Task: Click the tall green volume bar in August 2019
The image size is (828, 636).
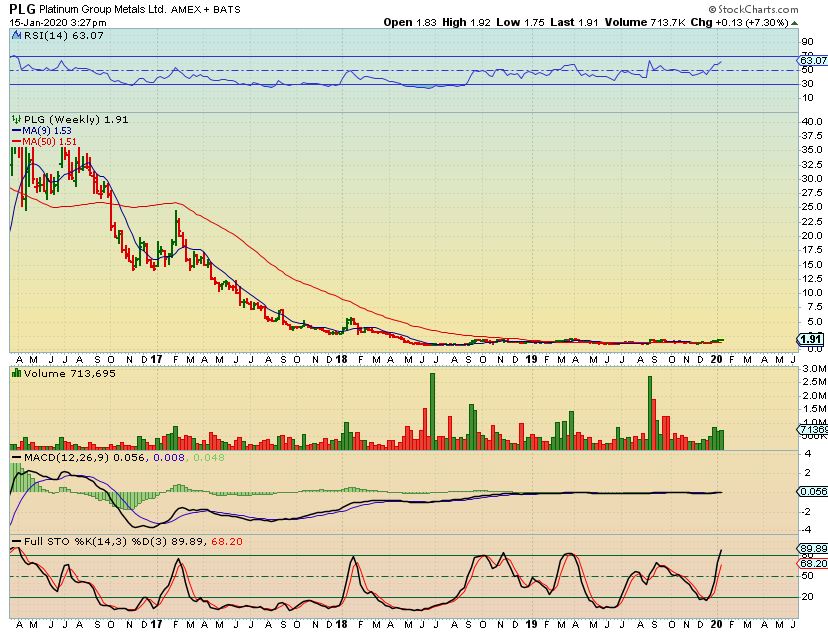Action: (650, 413)
